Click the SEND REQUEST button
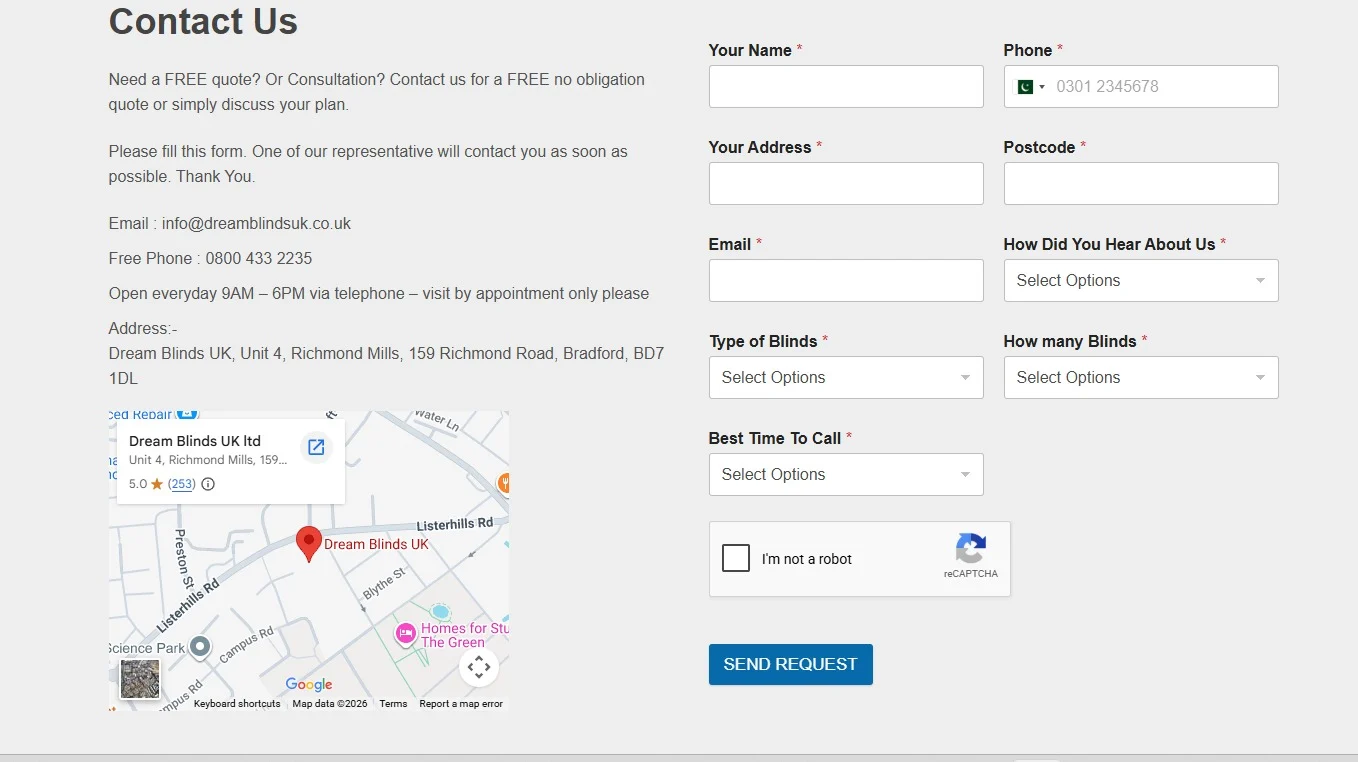This screenshot has height=762, width=1358. tap(791, 665)
